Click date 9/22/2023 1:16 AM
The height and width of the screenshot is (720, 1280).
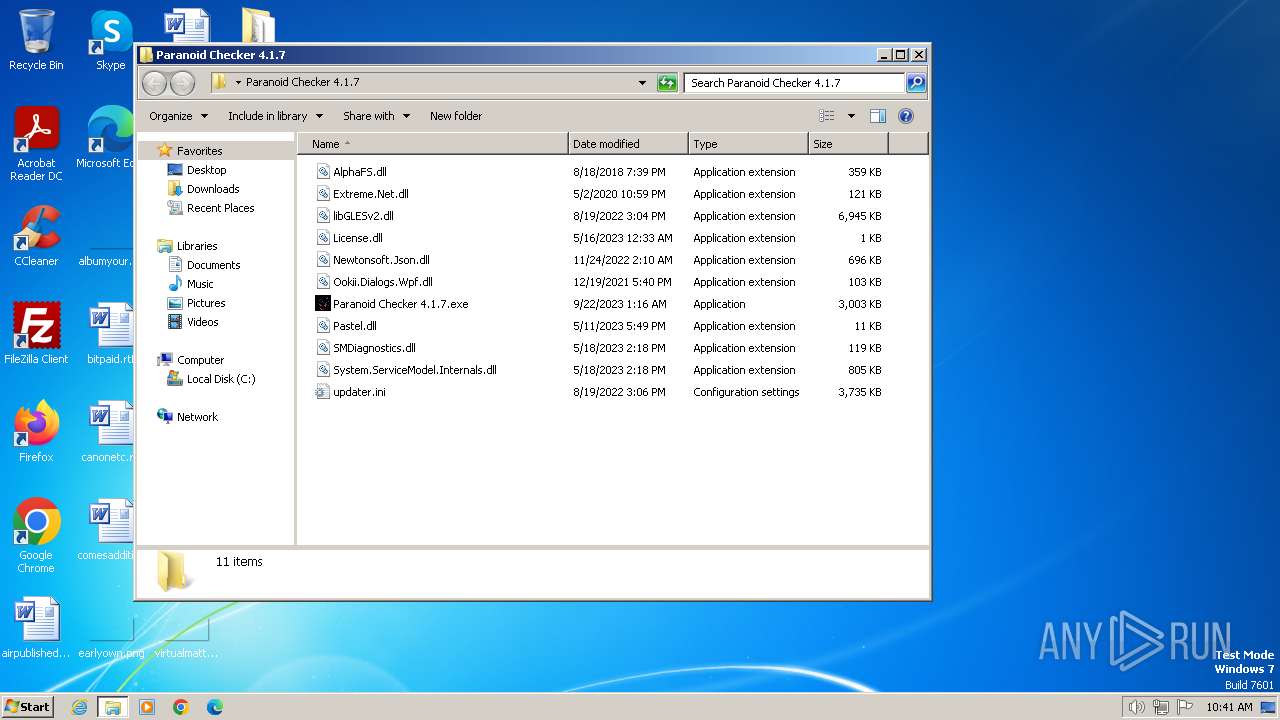[619, 304]
